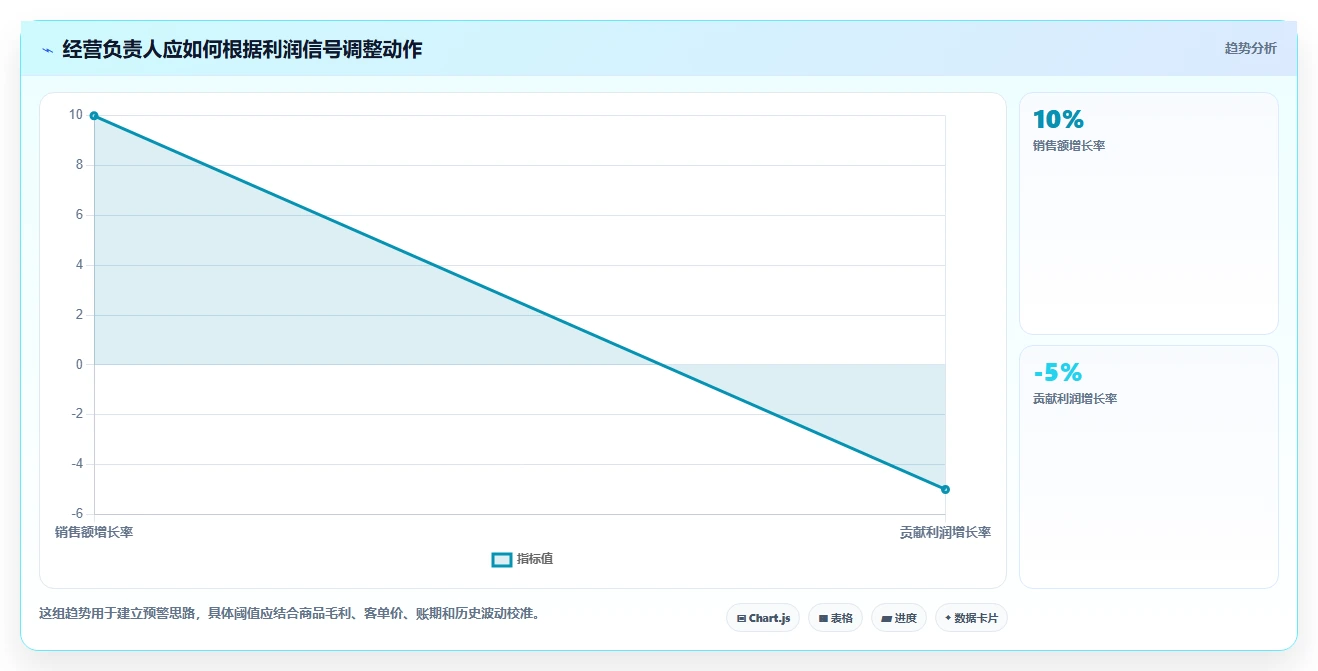Click the 贡献利润增长率 x-axis label
The height and width of the screenshot is (671, 1318).
click(945, 532)
